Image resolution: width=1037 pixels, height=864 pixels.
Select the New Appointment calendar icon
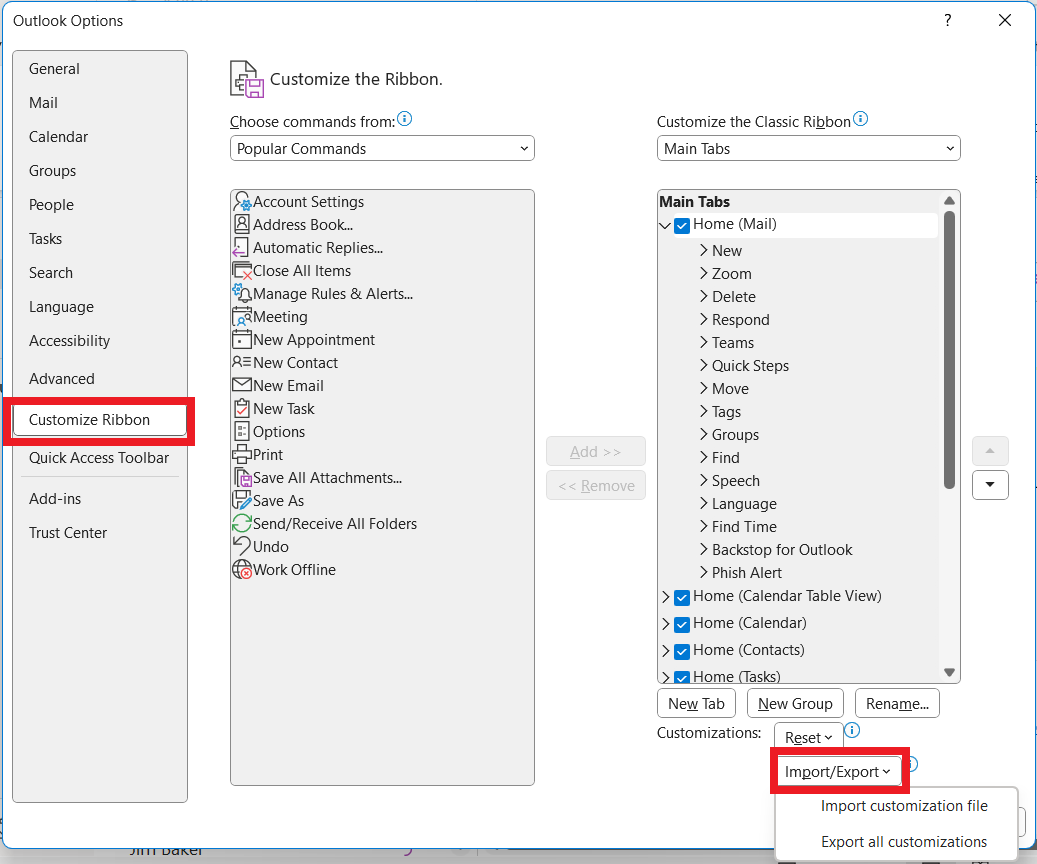[x=242, y=339]
